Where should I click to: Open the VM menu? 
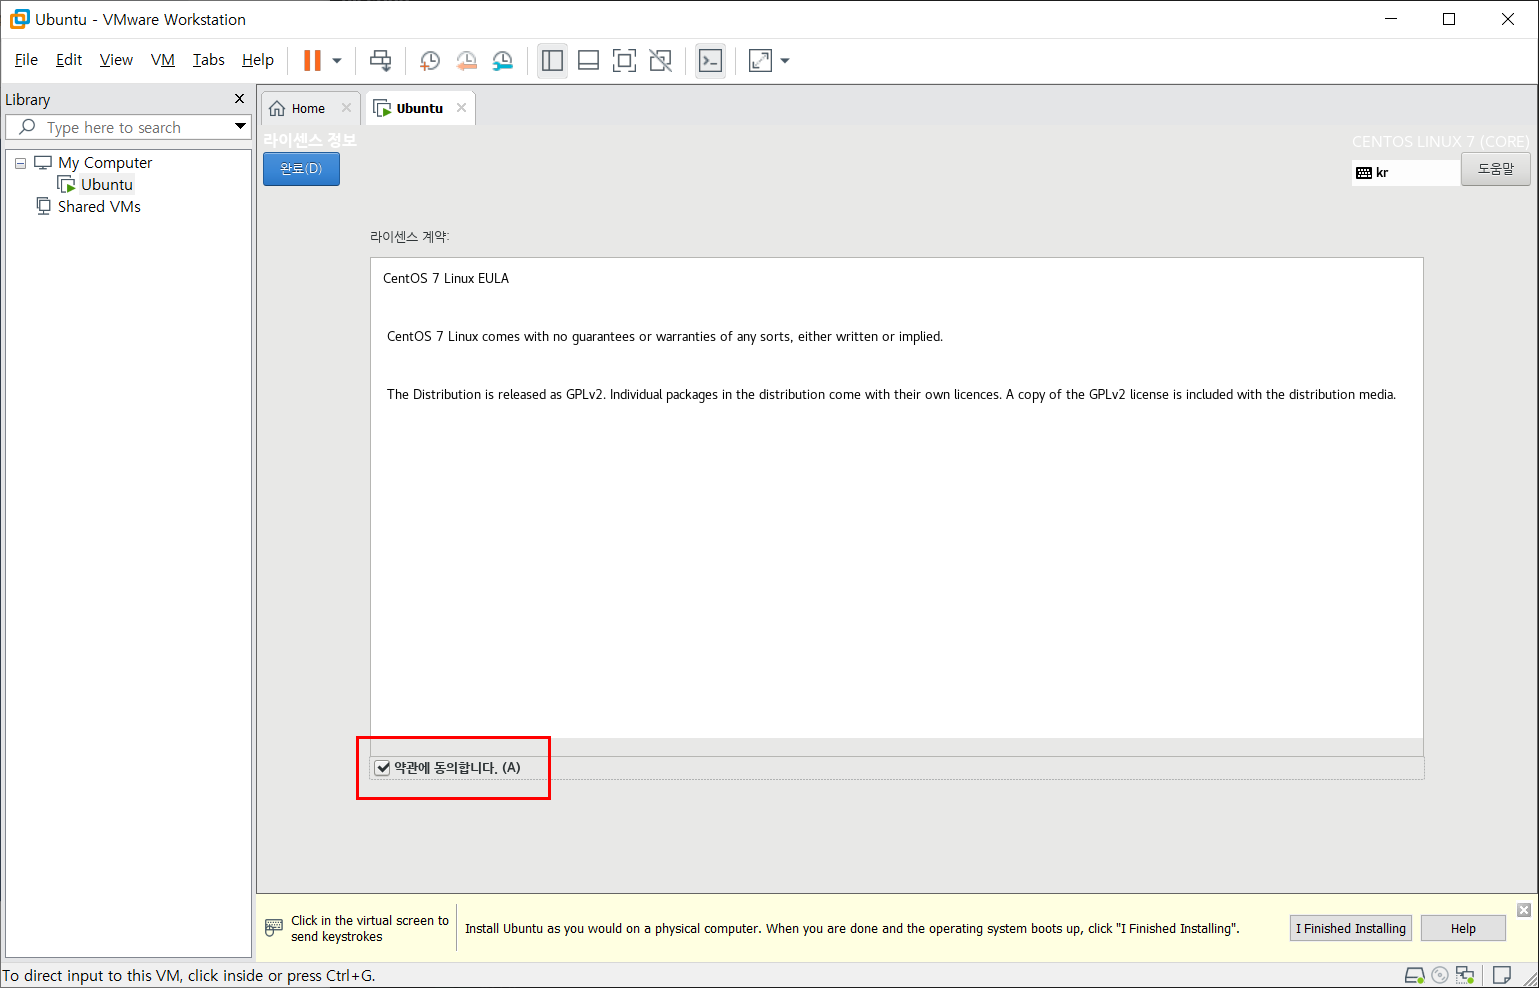point(163,60)
